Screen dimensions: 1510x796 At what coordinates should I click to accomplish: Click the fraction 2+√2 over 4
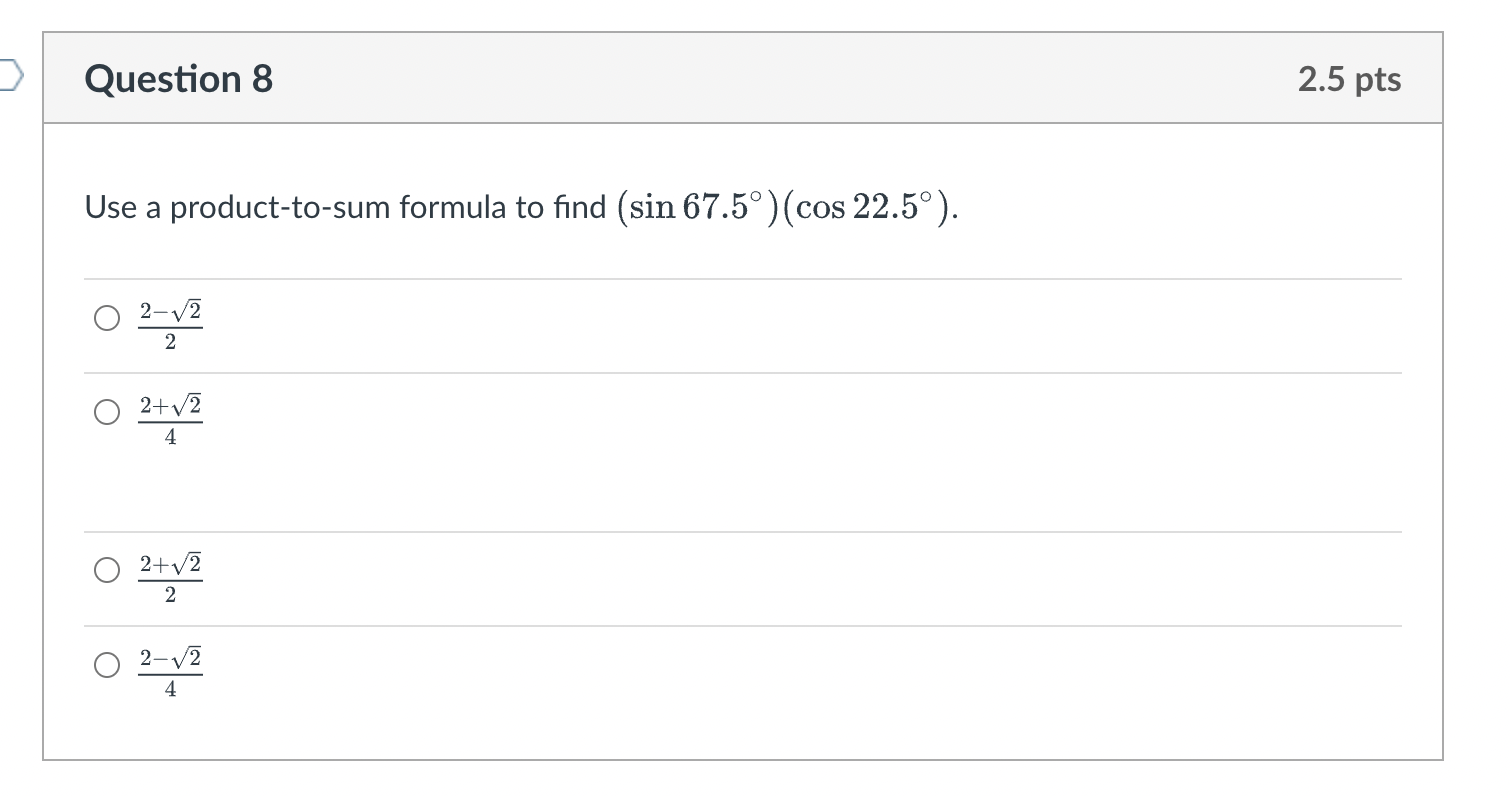(170, 416)
